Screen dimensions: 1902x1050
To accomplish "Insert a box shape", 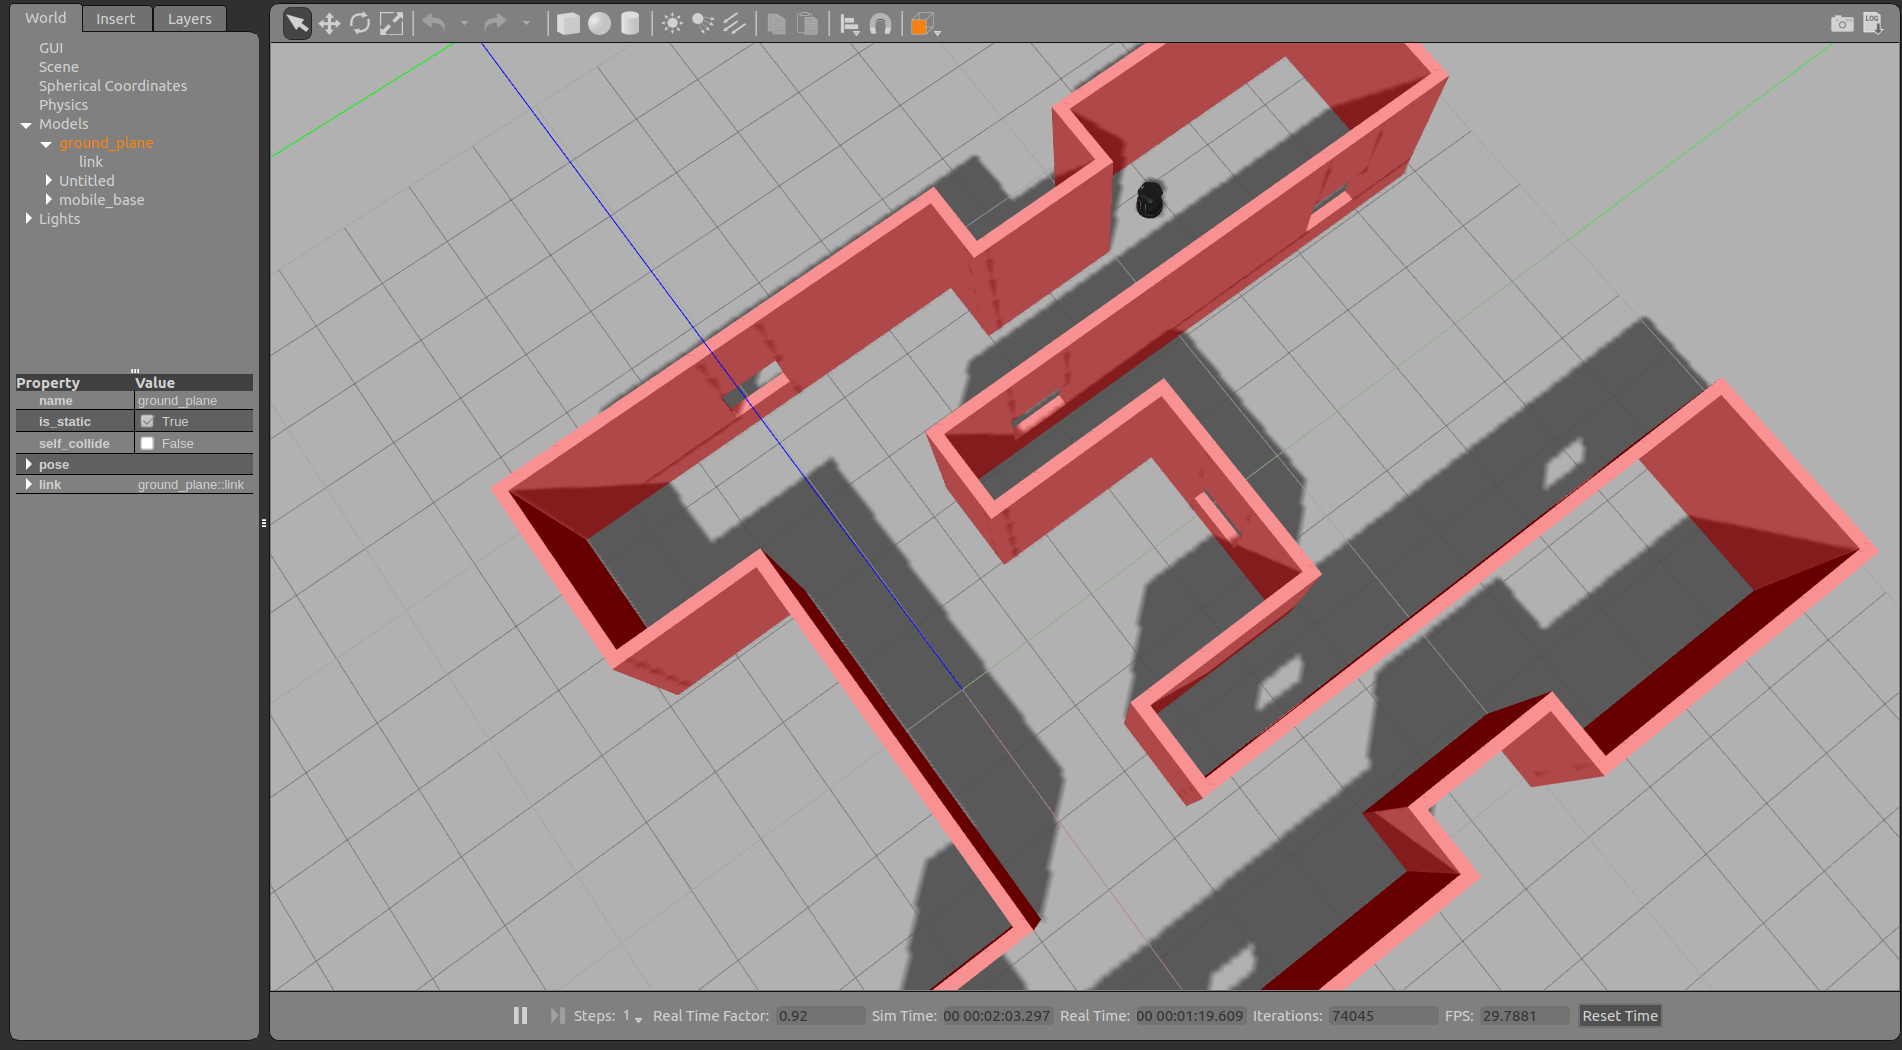I will (568, 24).
